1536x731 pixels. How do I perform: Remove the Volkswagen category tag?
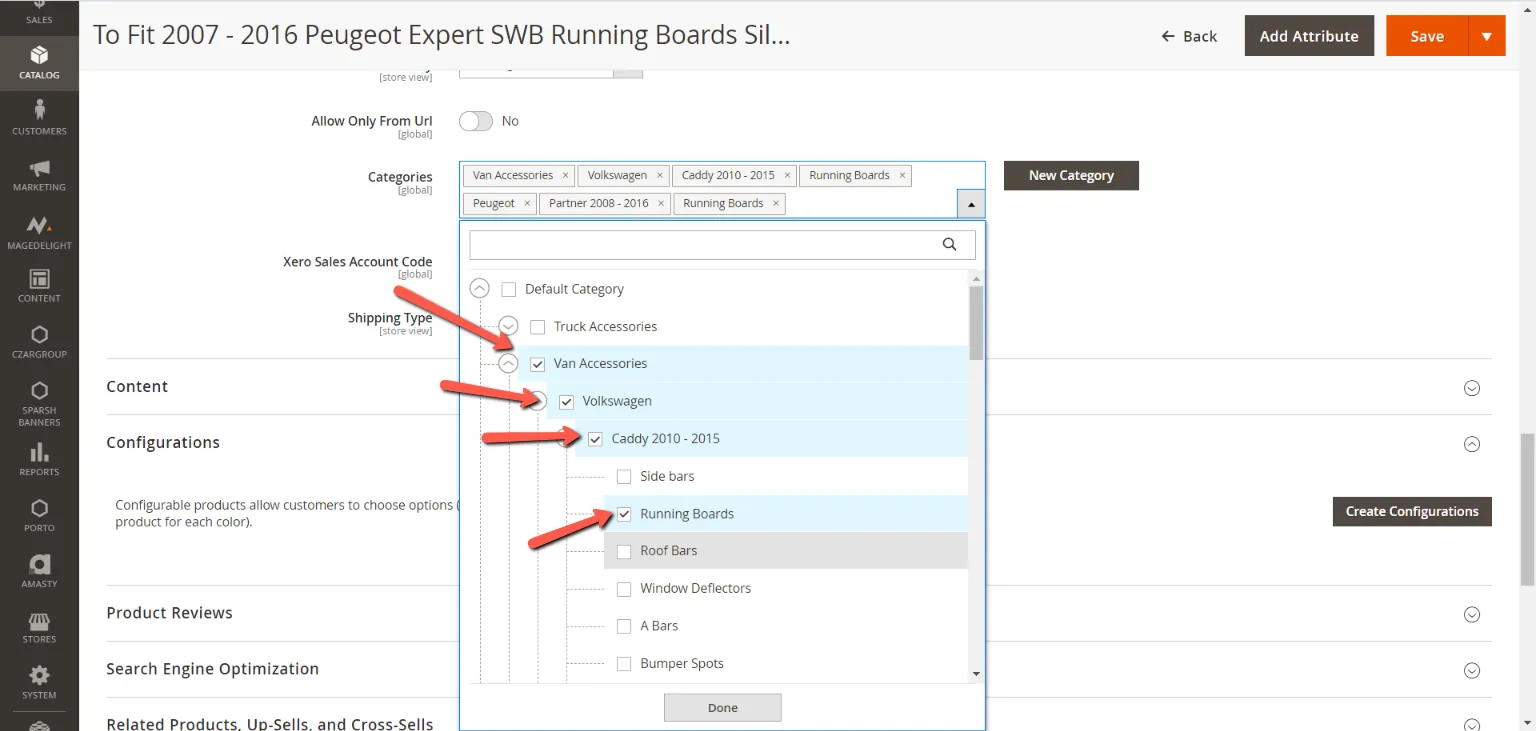coord(659,175)
